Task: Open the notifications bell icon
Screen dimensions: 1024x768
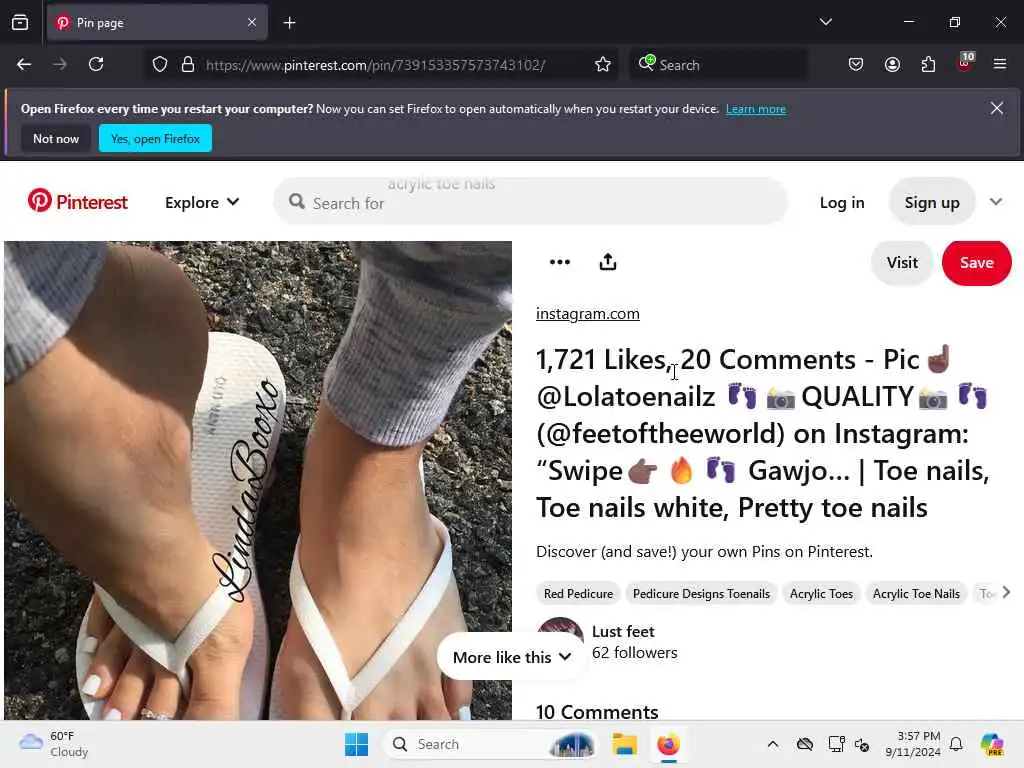Action: [956, 744]
